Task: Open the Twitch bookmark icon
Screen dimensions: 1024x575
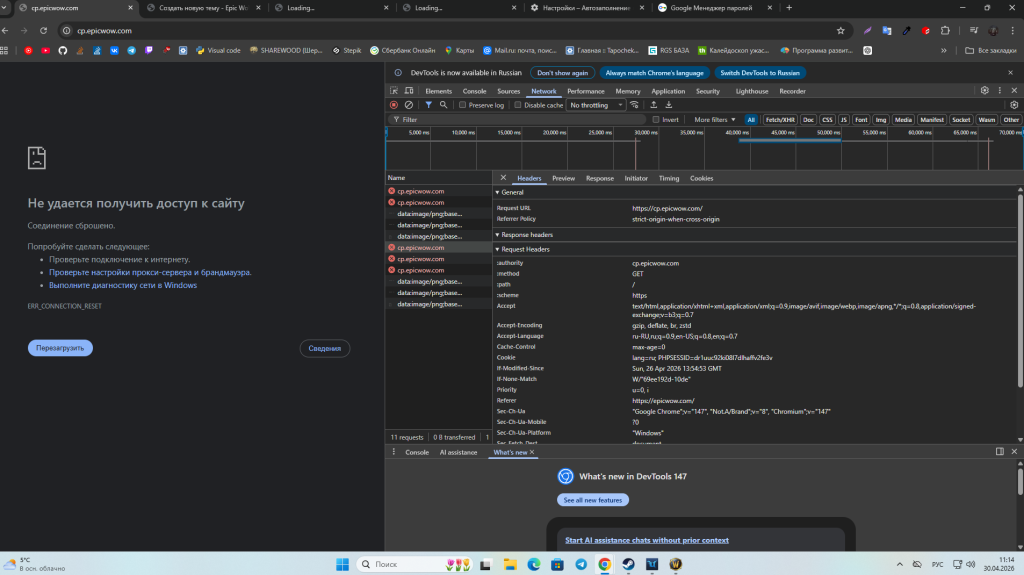Action: tap(149, 50)
